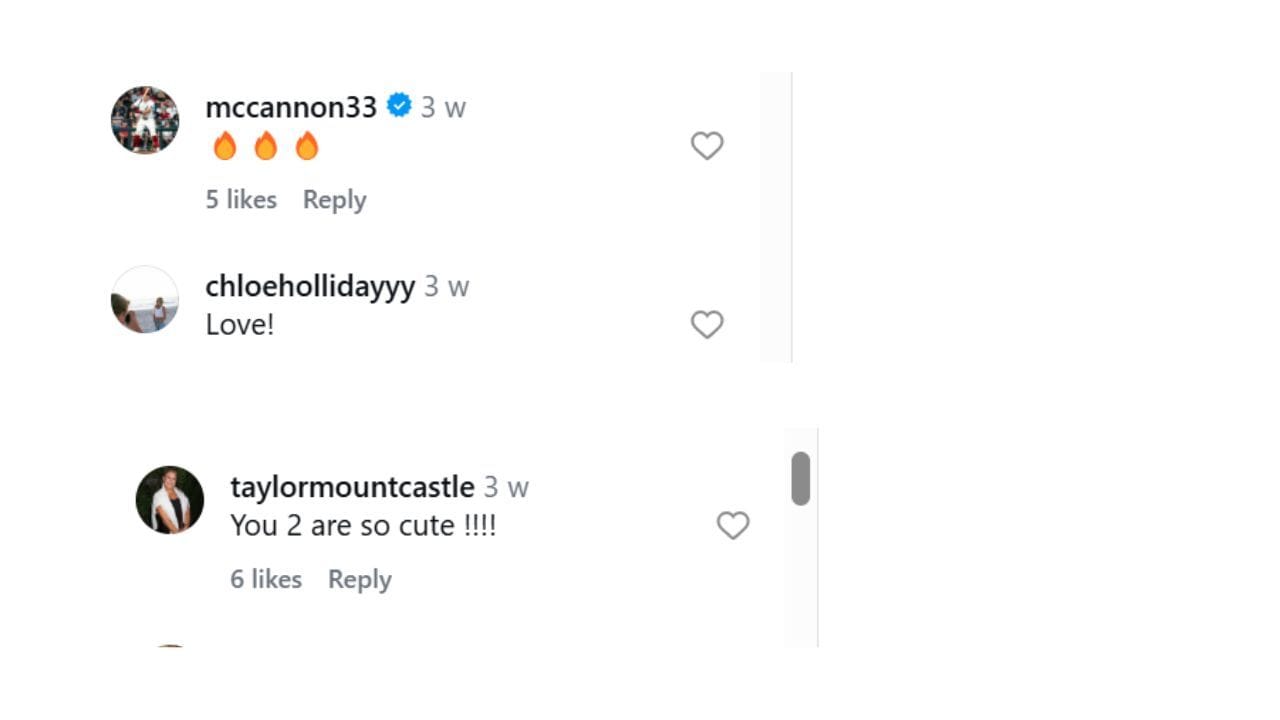Image resolution: width=1280 pixels, height=720 pixels.
Task: View 6 likes on taylormountcastle's comment
Action: [266, 579]
